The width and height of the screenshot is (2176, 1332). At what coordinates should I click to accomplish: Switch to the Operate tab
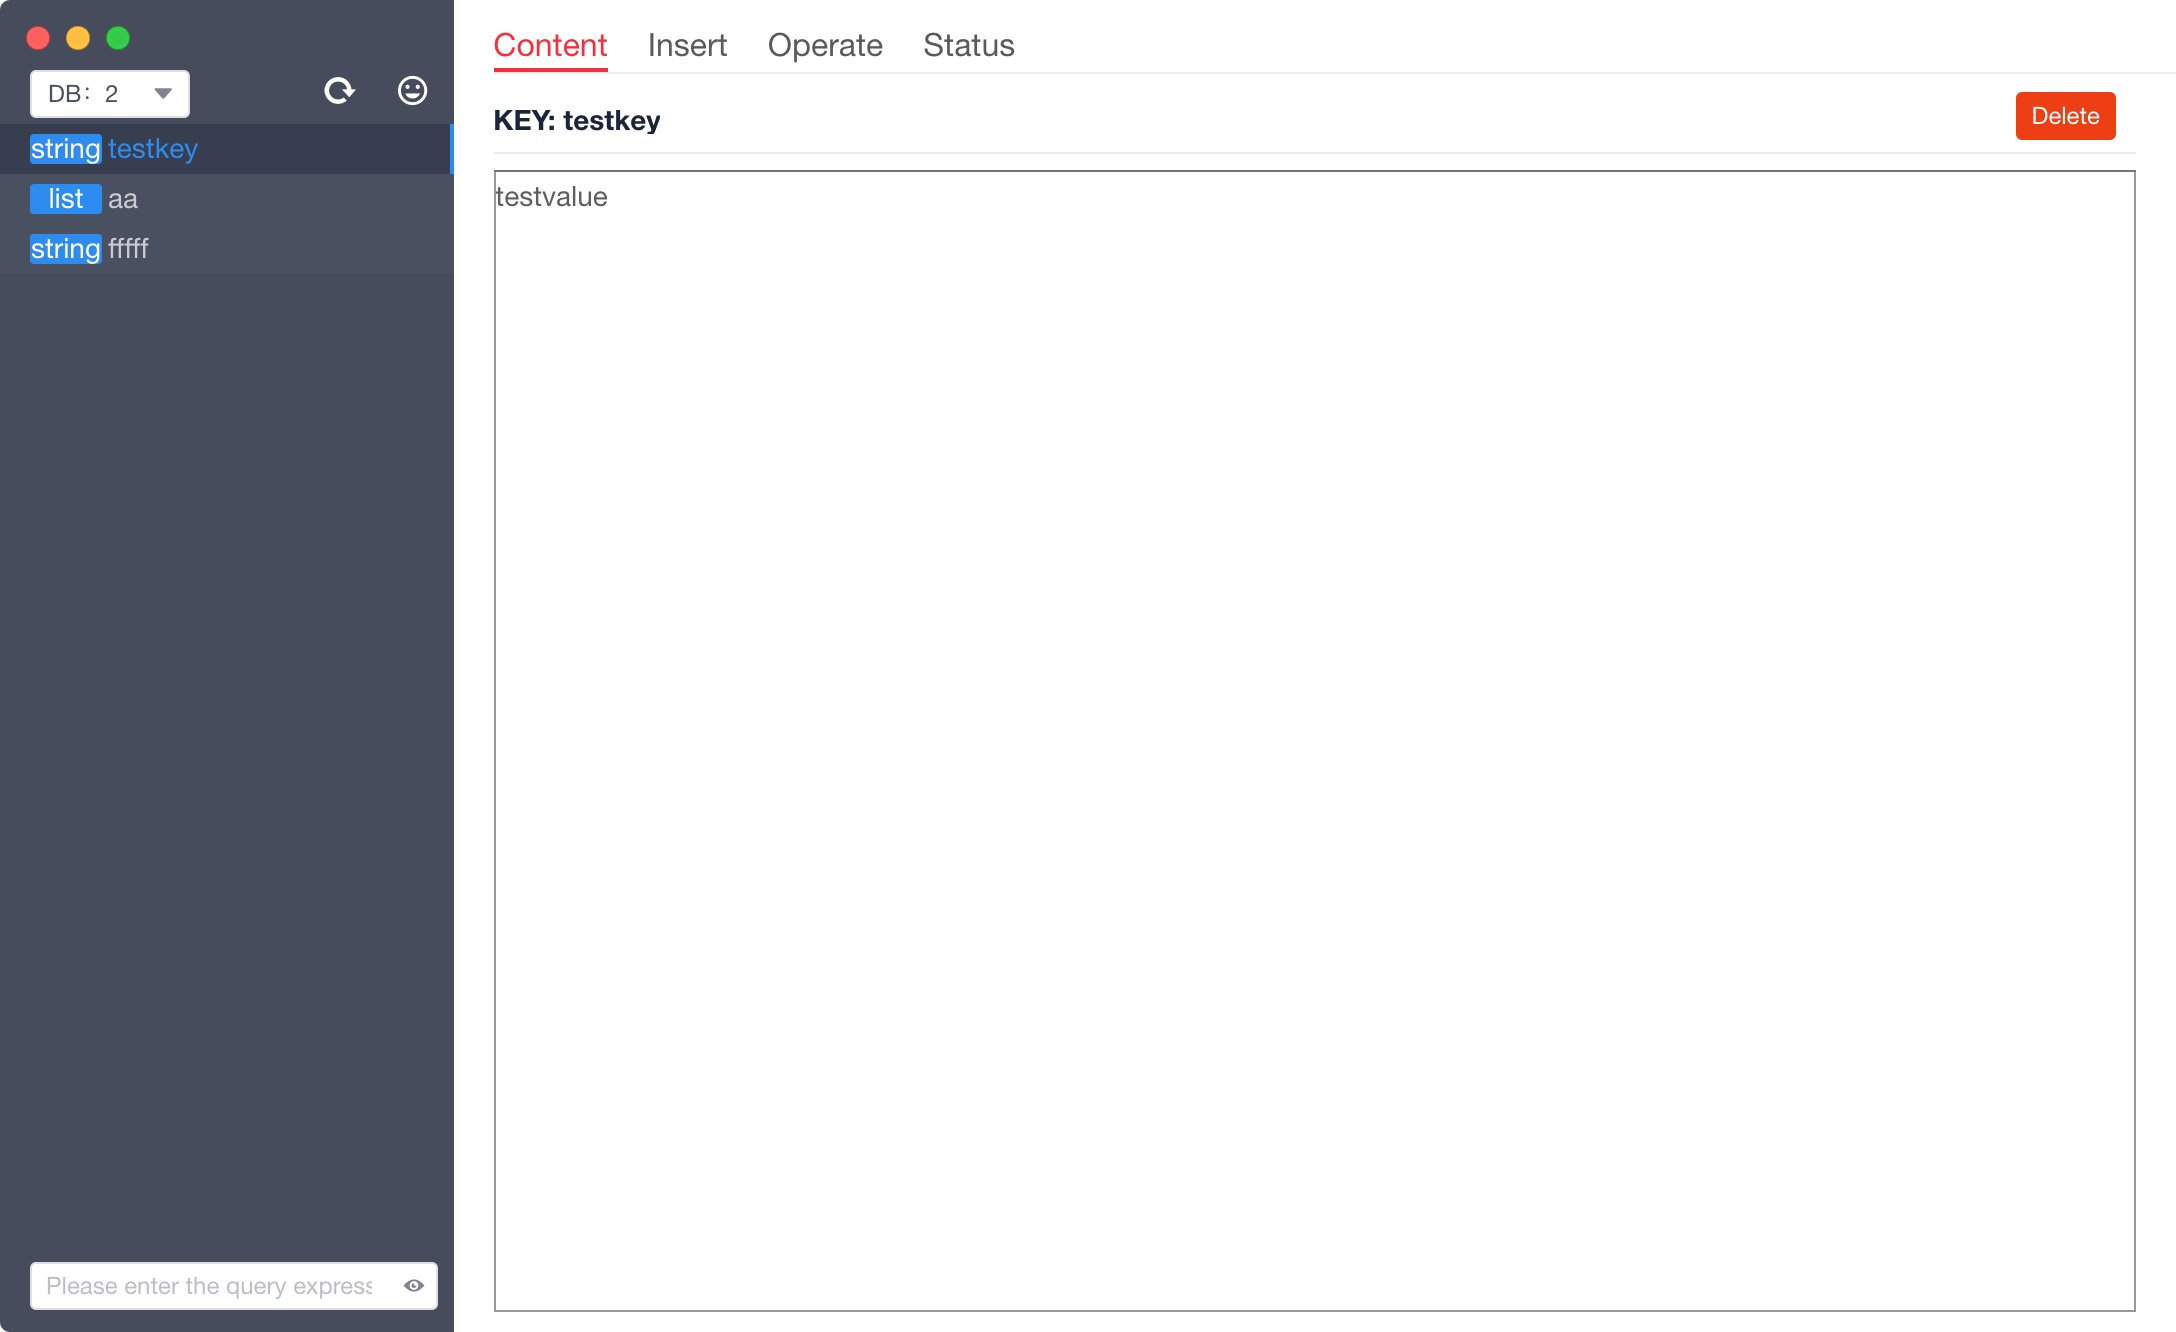825,44
